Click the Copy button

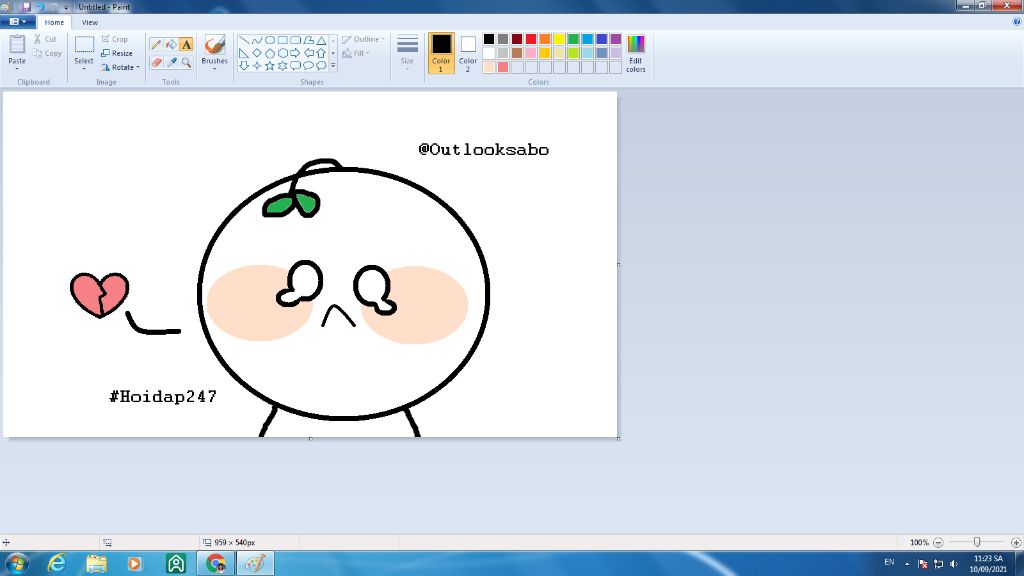pos(47,54)
